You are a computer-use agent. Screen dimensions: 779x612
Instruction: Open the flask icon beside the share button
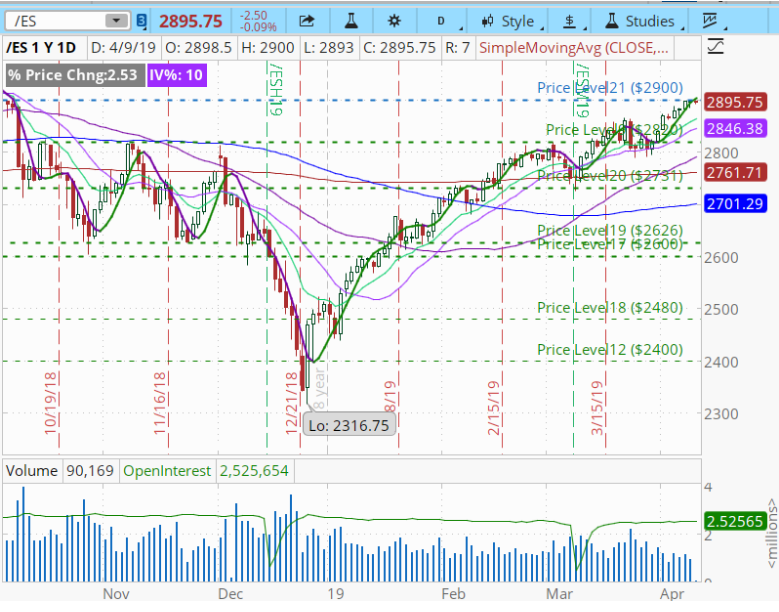(x=351, y=21)
